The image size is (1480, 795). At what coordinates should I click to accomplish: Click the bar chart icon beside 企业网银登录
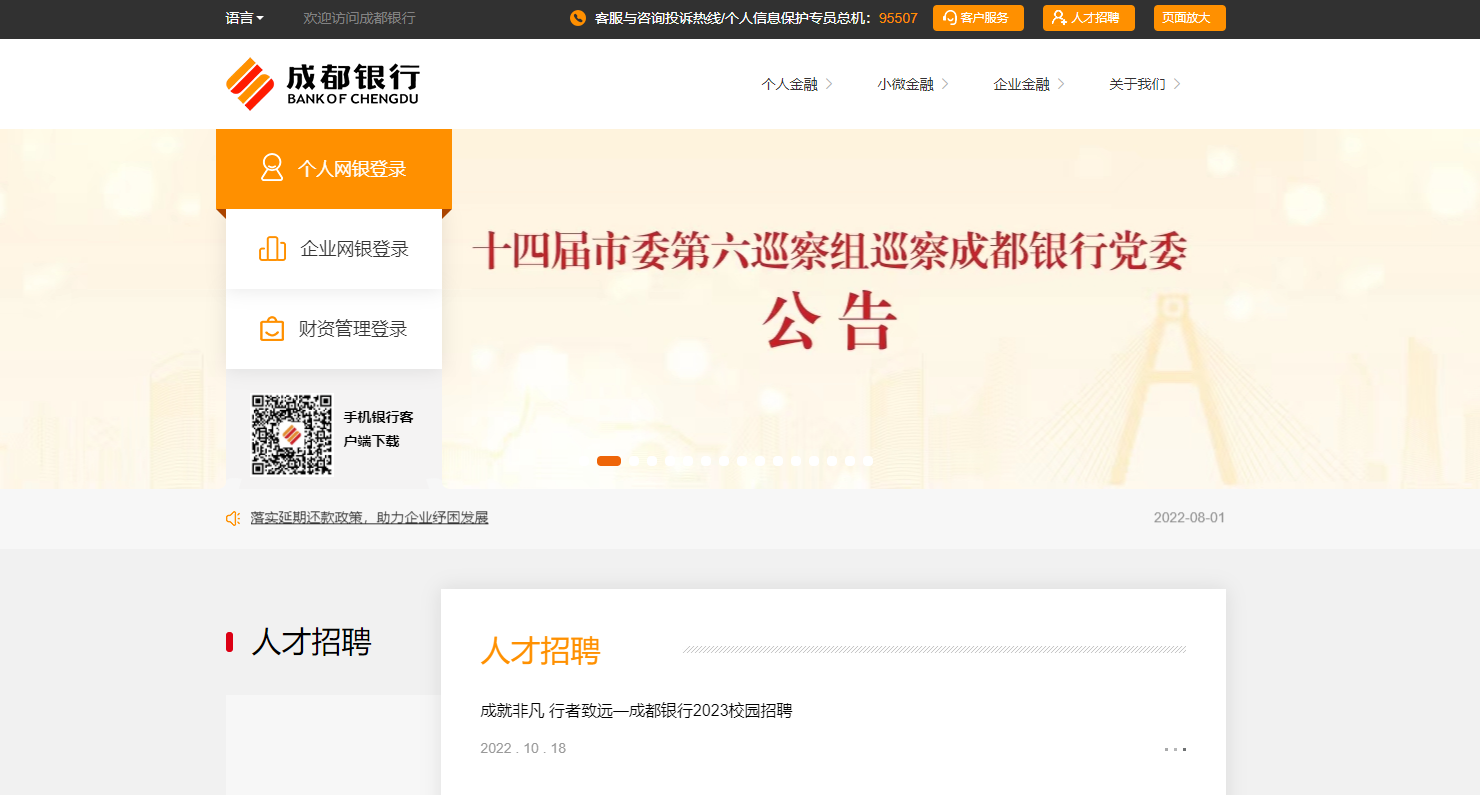(x=272, y=249)
